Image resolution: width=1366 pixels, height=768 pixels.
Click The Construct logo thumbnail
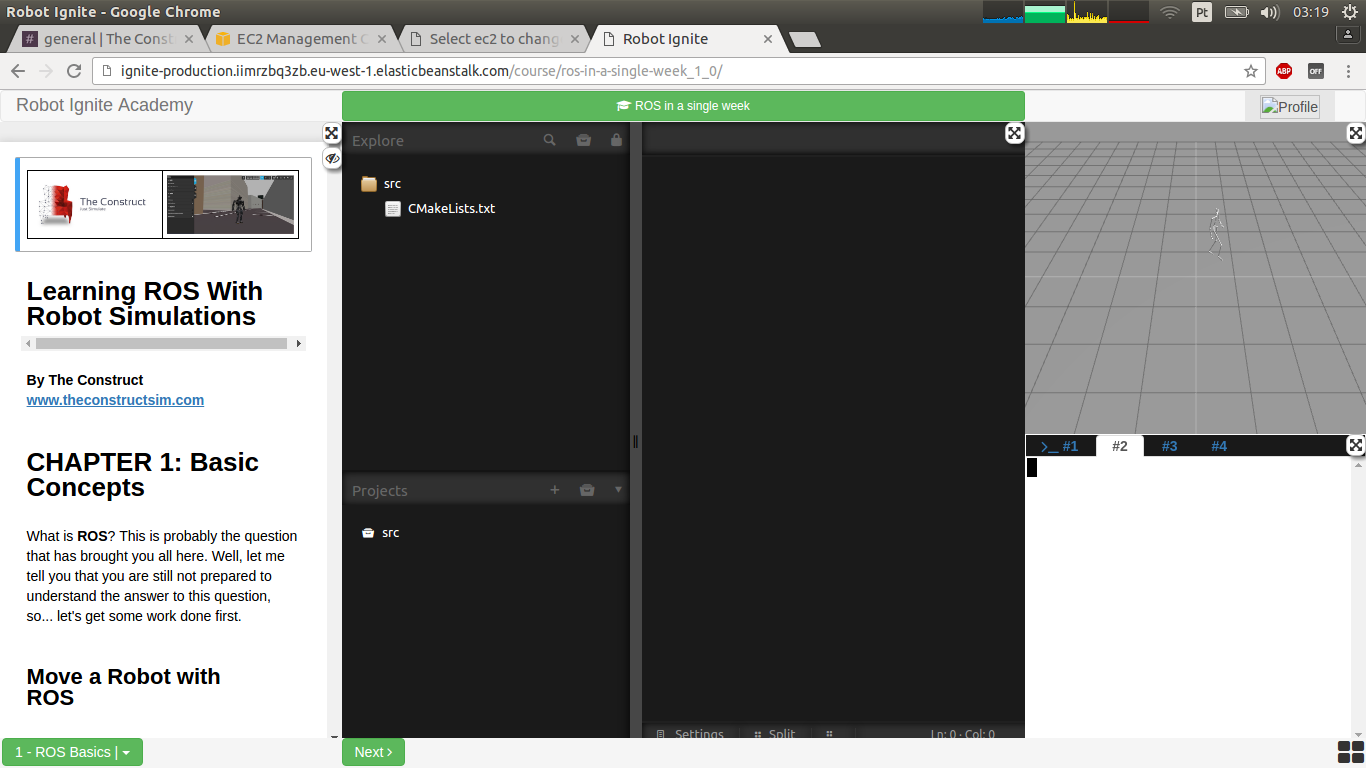click(x=95, y=204)
